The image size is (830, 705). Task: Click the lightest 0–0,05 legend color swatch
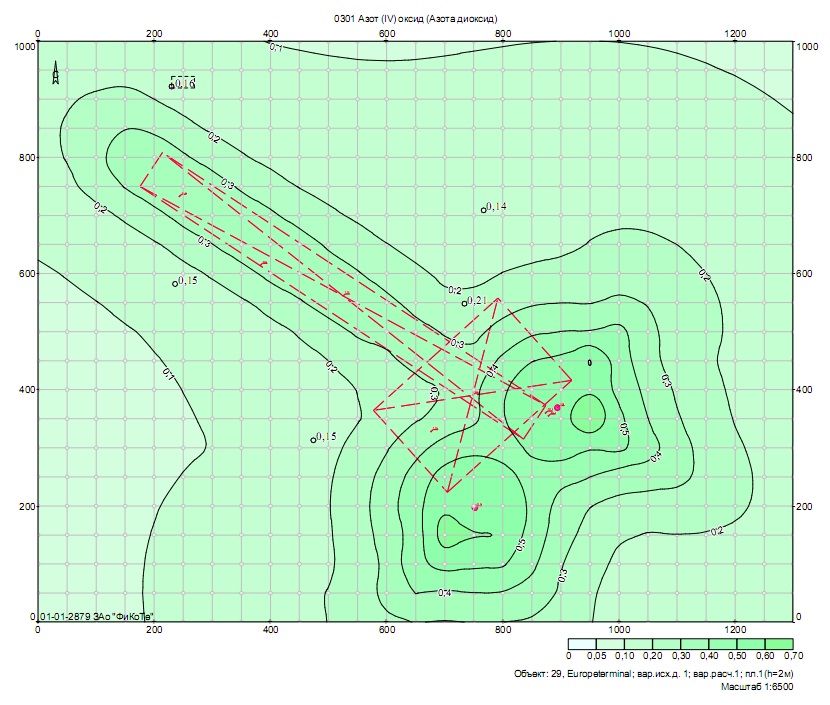[582, 644]
